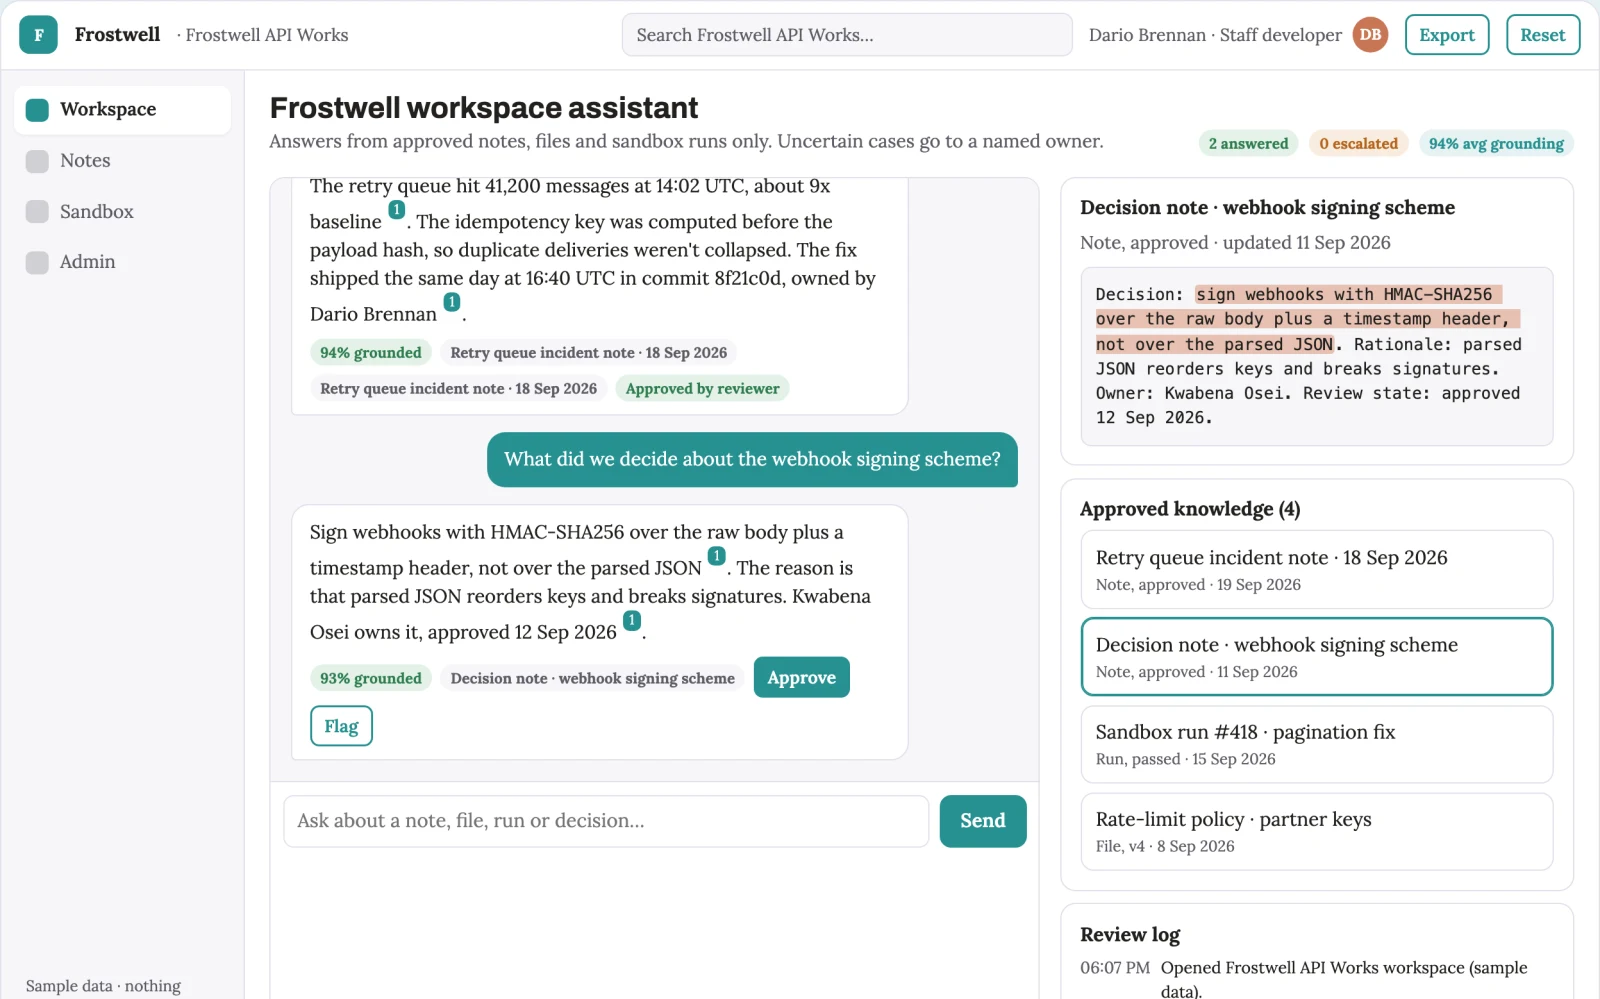Open citation 1 after 'approved 12 Sep 2026'
The height and width of the screenshot is (999, 1600).
point(632,620)
